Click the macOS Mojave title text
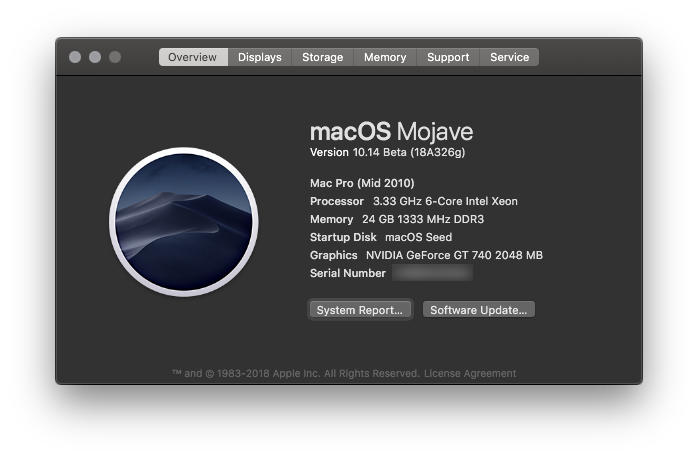The height and width of the screenshot is (458, 698). coord(391,132)
